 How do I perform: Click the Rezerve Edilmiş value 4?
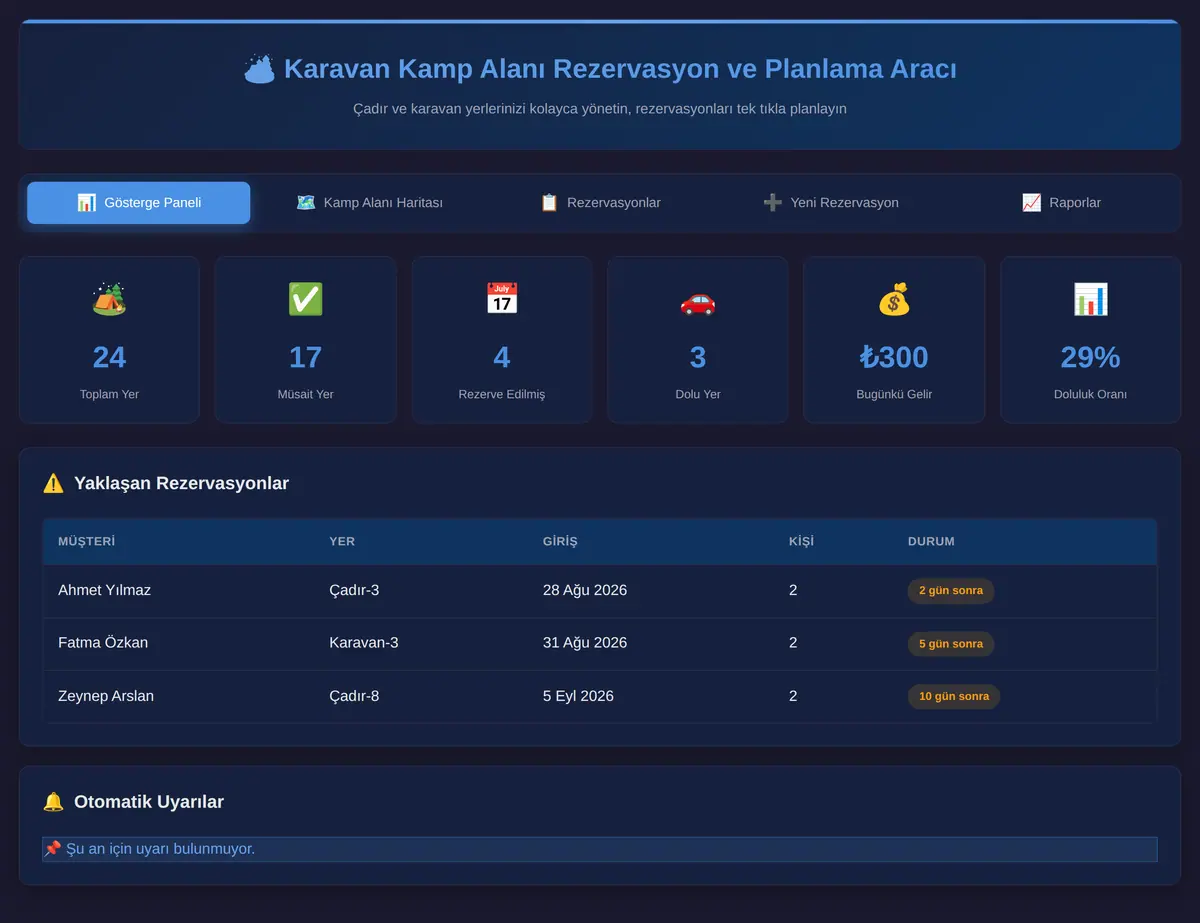click(502, 357)
